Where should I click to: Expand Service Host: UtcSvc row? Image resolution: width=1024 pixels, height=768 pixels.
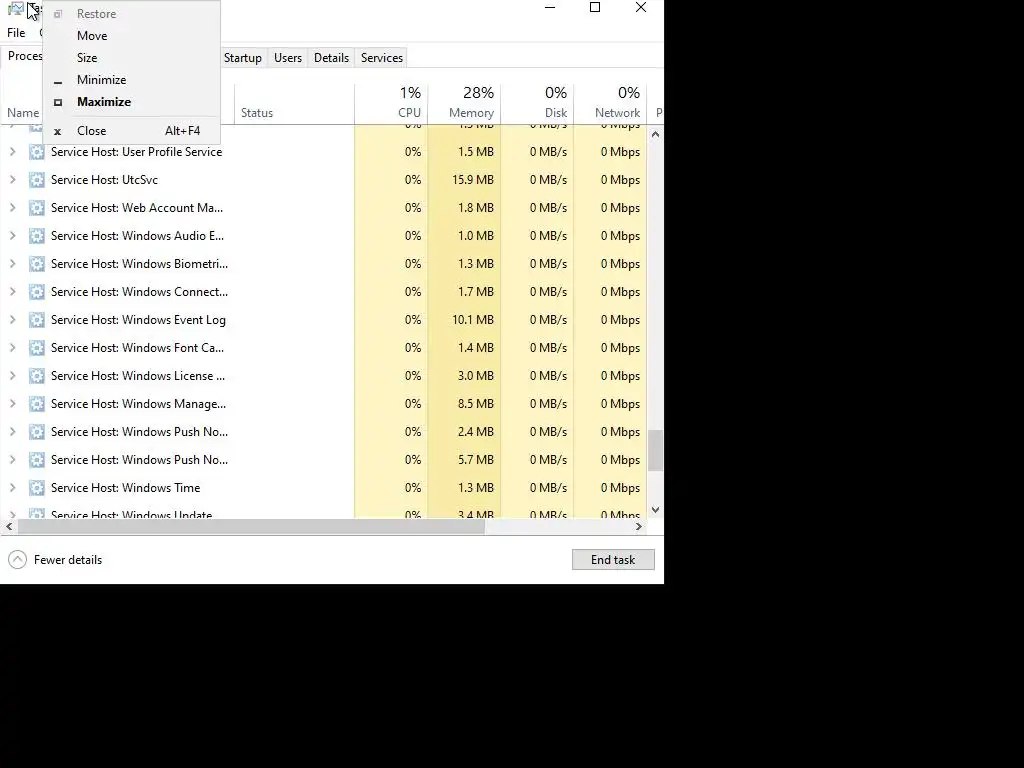(12, 180)
